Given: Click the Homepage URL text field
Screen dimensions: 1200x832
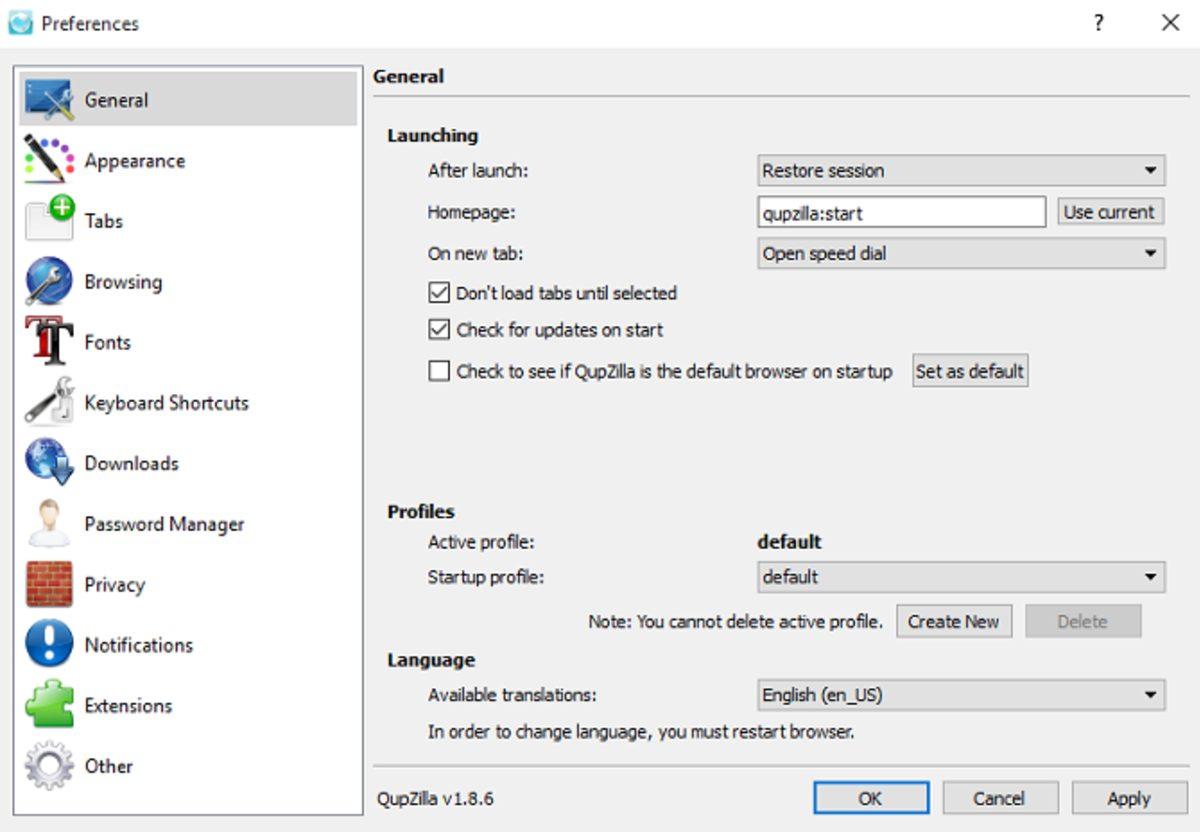Looking at the screenshot, I should pos(901,212).
